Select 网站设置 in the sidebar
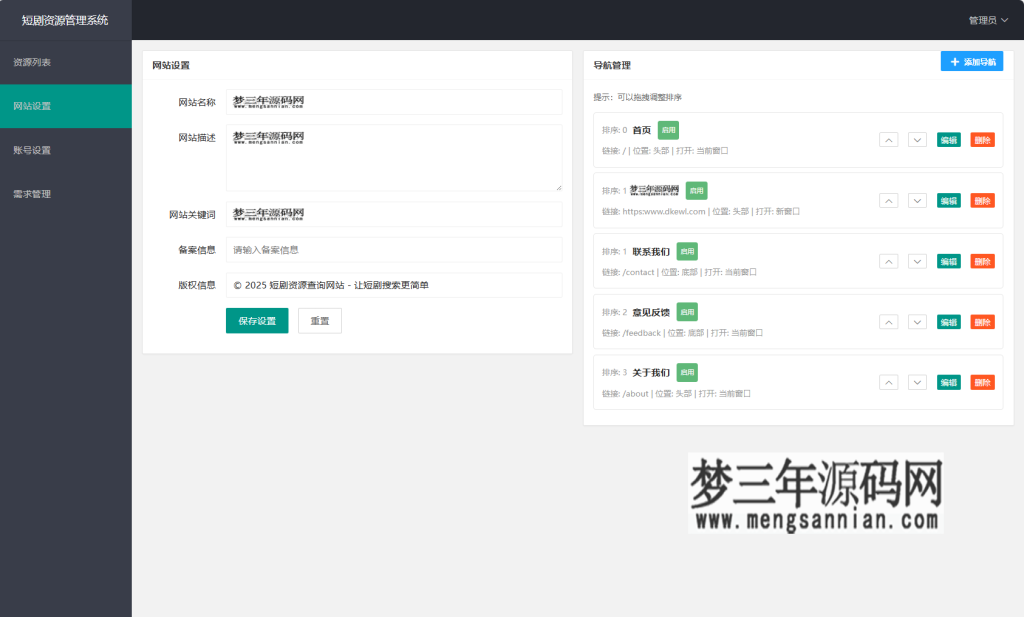 tap(65, 106)
